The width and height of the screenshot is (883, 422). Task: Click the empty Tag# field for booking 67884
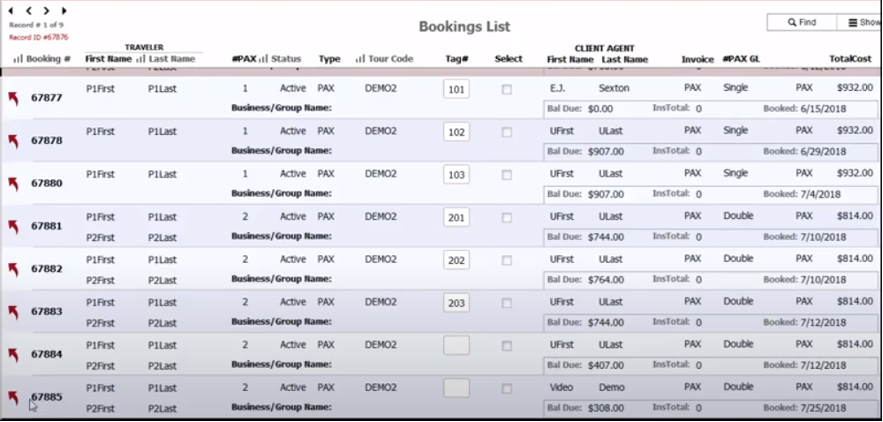[456, 345]
